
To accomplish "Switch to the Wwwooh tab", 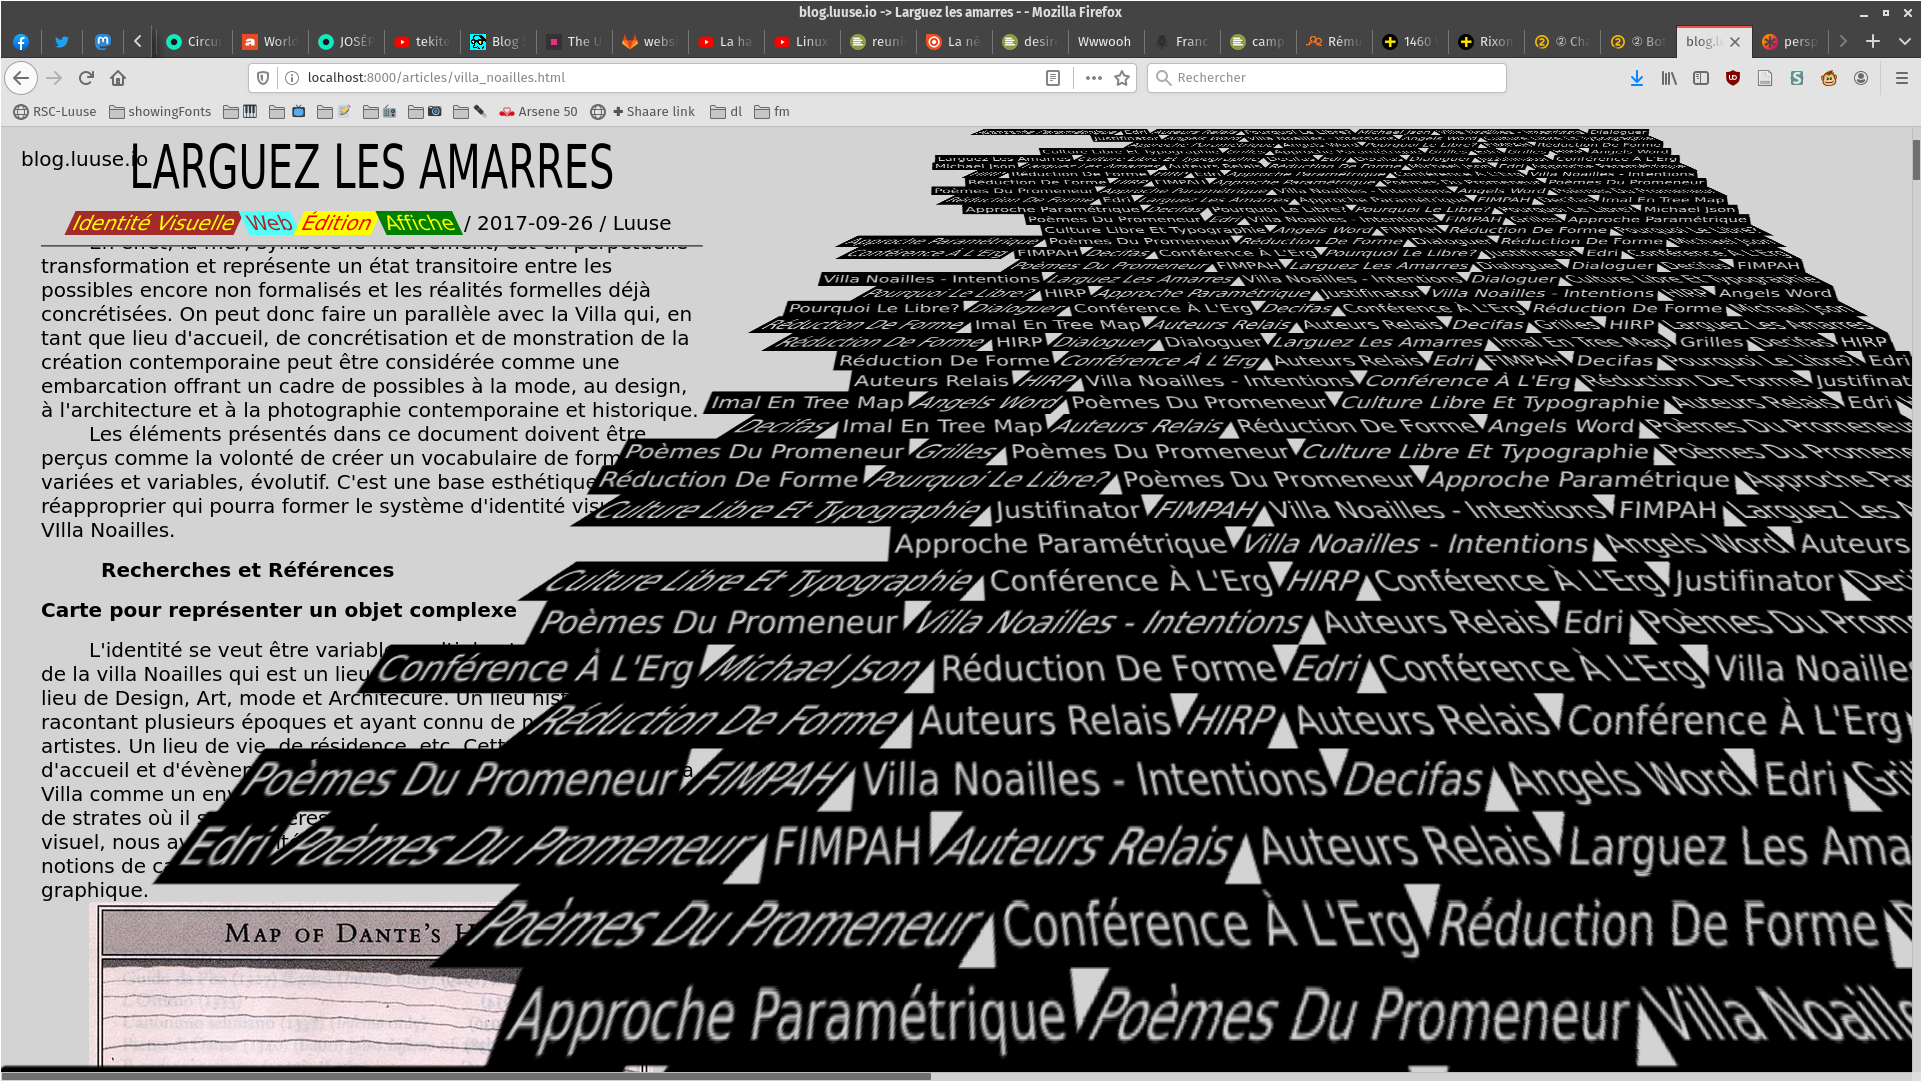I will 1104,41.
